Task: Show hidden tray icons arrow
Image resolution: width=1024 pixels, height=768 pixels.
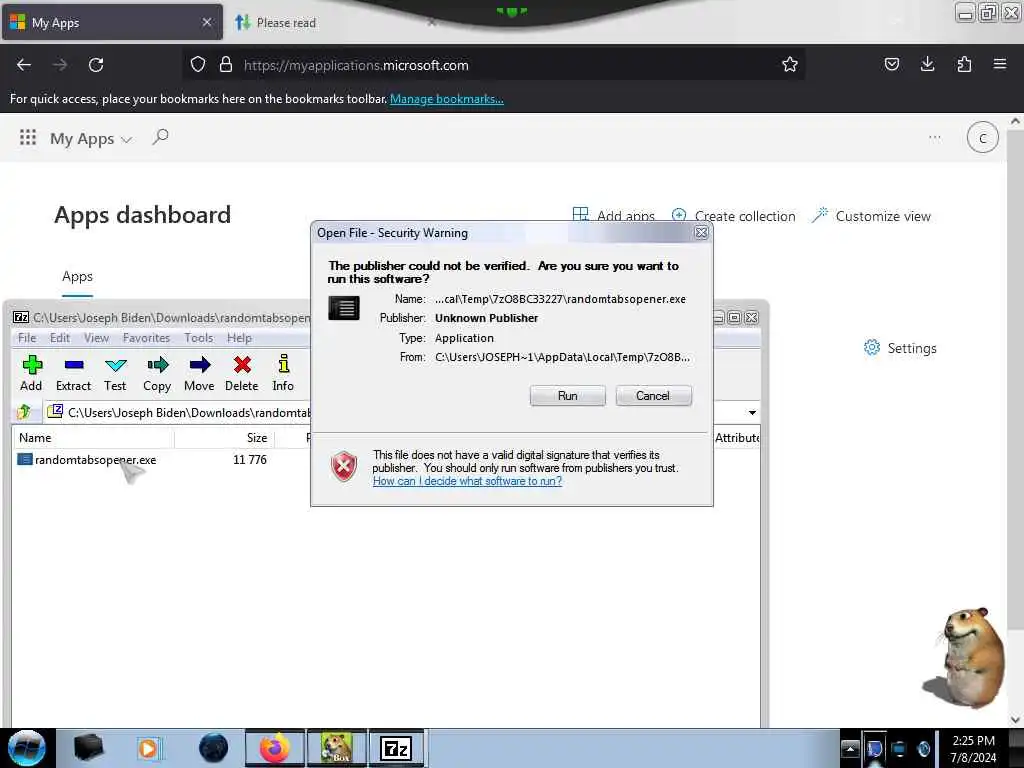Action: click(850, 748)
